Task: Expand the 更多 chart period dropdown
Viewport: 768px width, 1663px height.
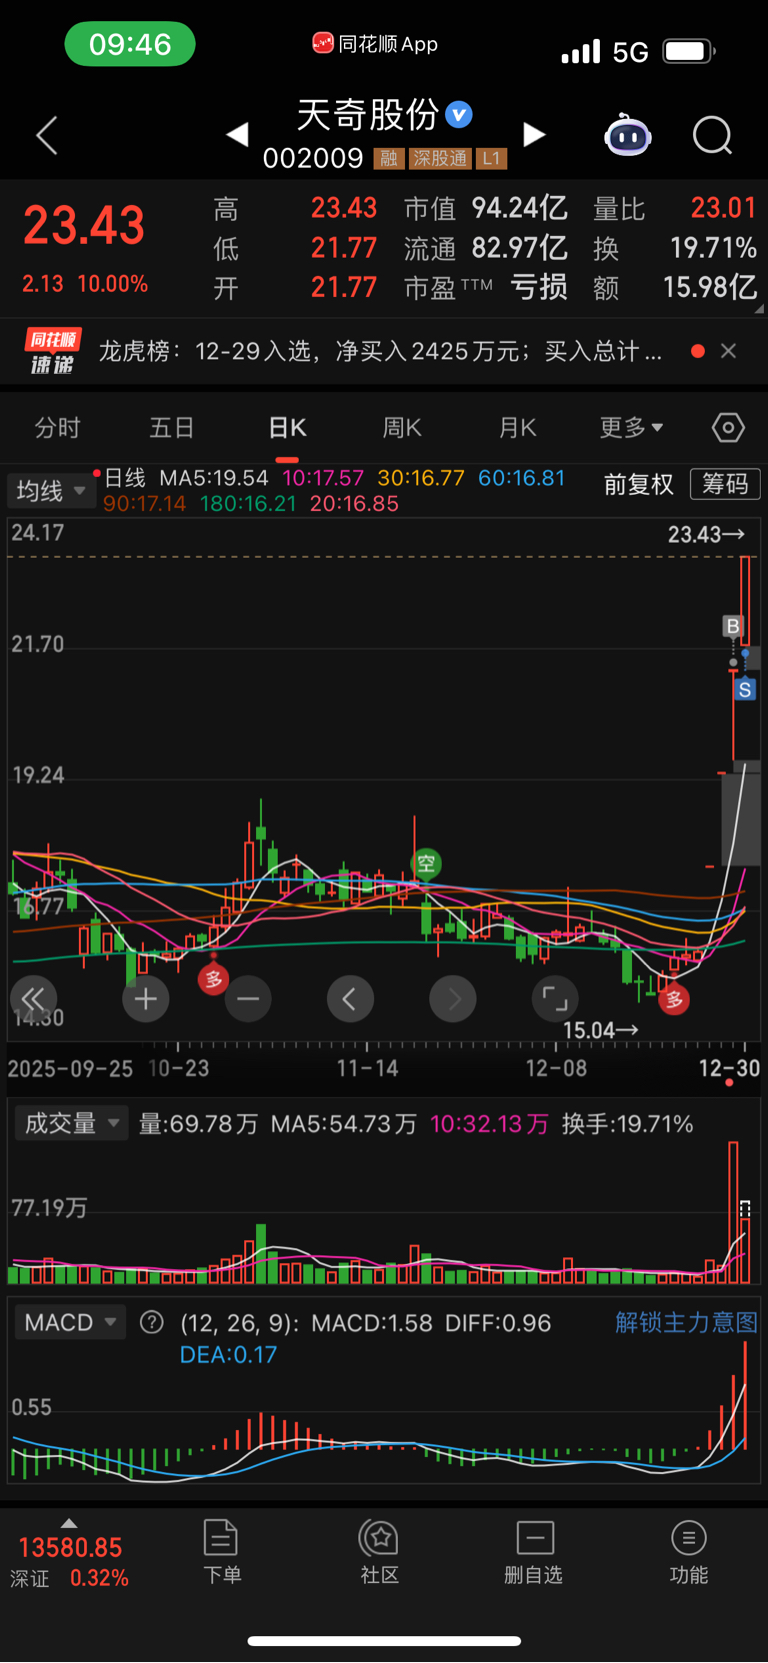Action: point(631,428)
